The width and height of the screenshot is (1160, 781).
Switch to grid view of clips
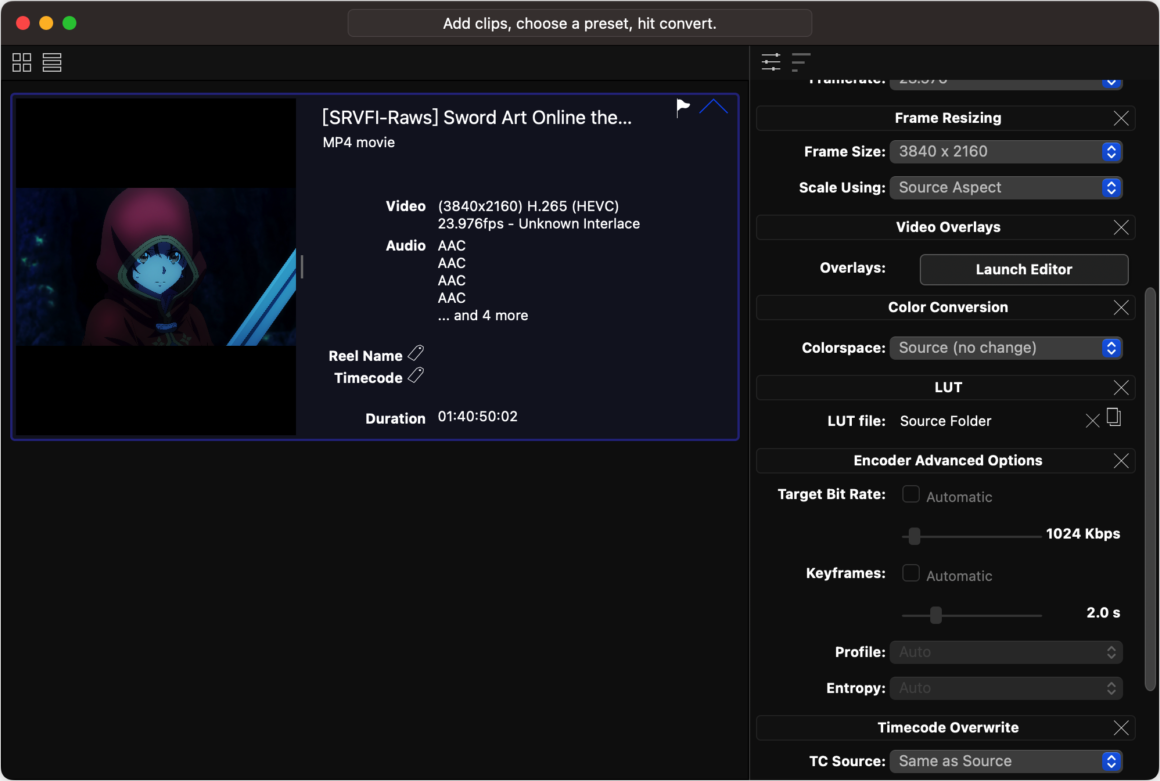coord(21,62)
